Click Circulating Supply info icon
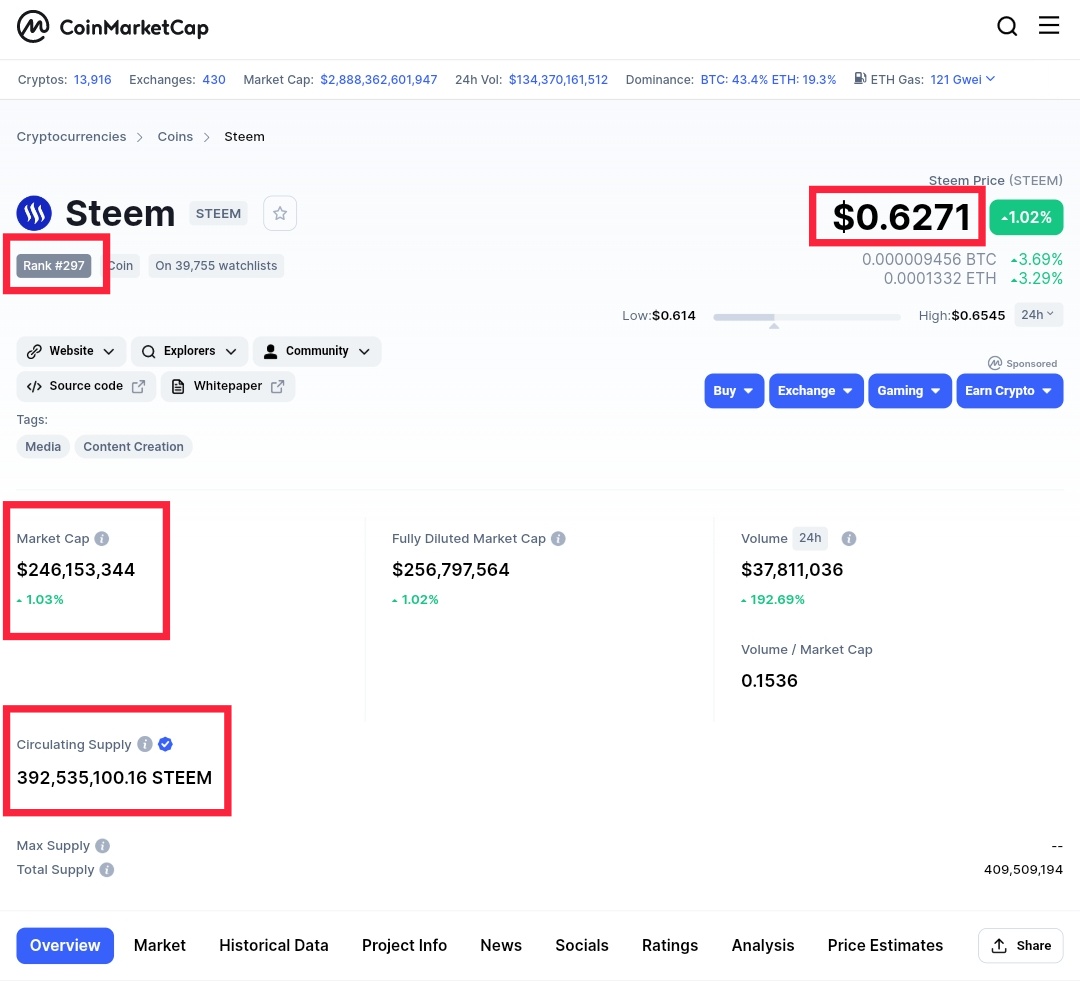The height and width of the screenshot is (1003, 1080). click(145, 744)
